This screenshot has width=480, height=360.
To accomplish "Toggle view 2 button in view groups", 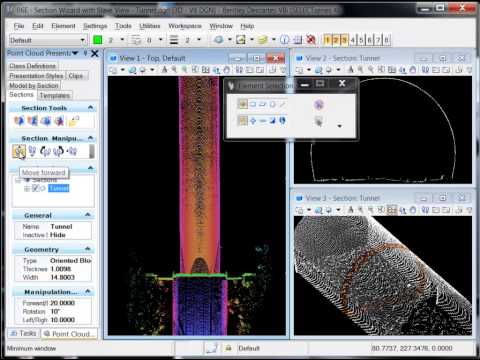I will [x=336, y=40].
